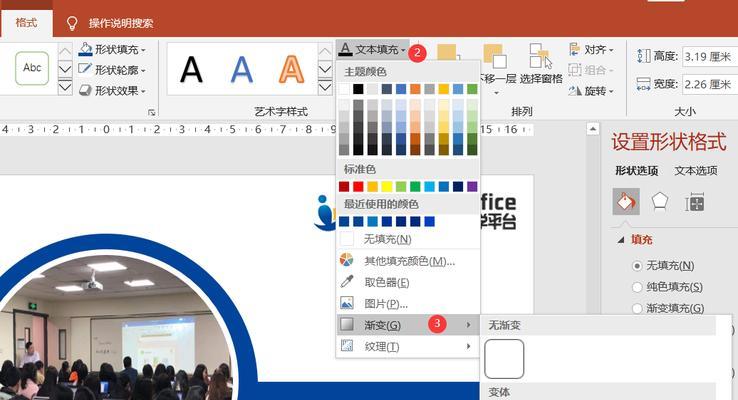Switch to 形状选项 shape options tab

click(636, 170)
